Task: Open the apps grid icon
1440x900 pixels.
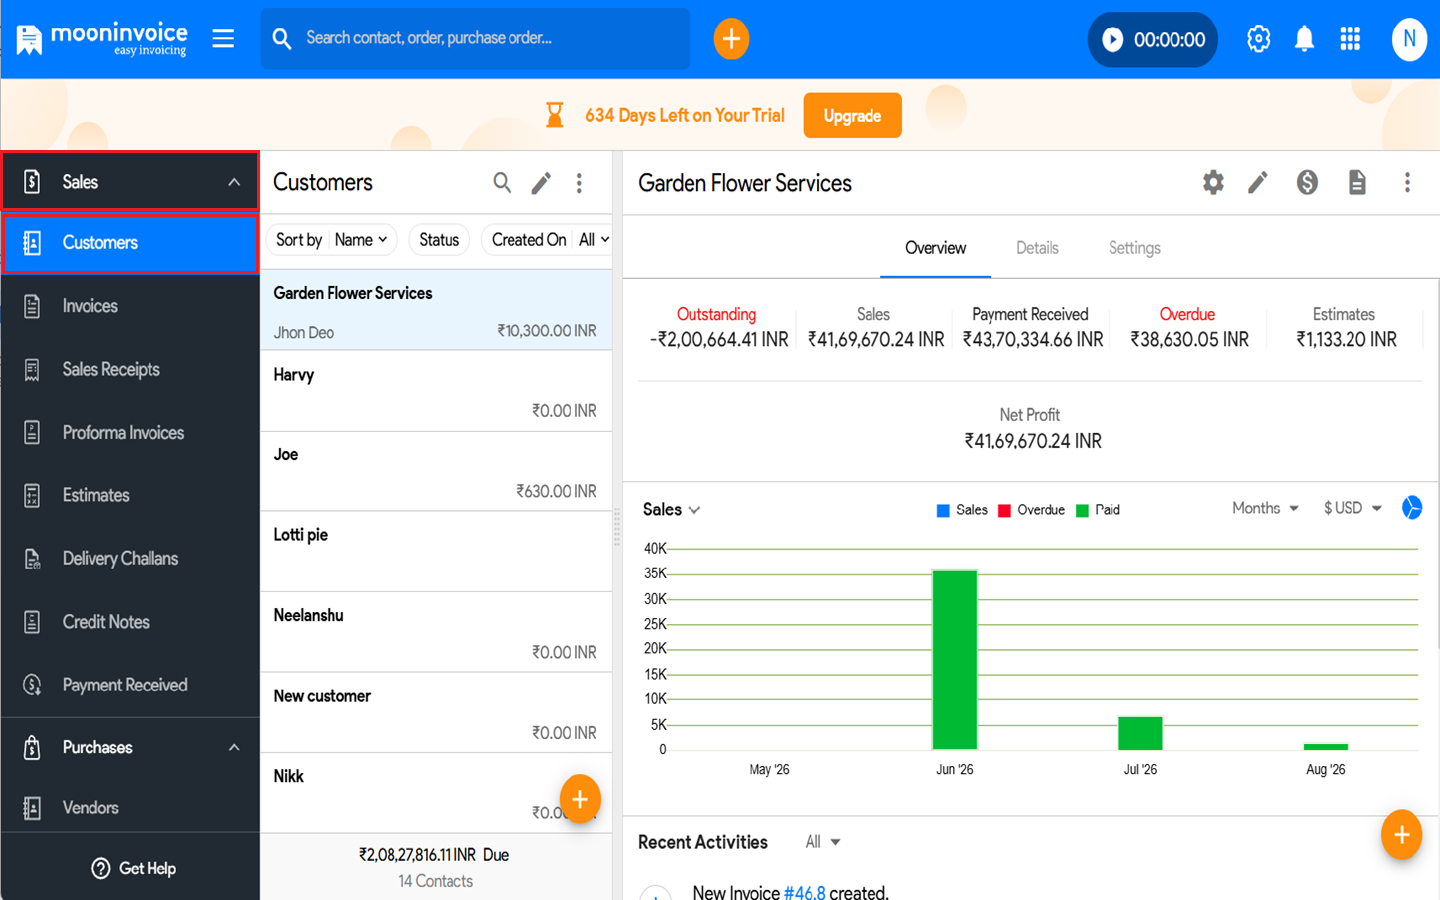Action: [x=1350, y=39]
